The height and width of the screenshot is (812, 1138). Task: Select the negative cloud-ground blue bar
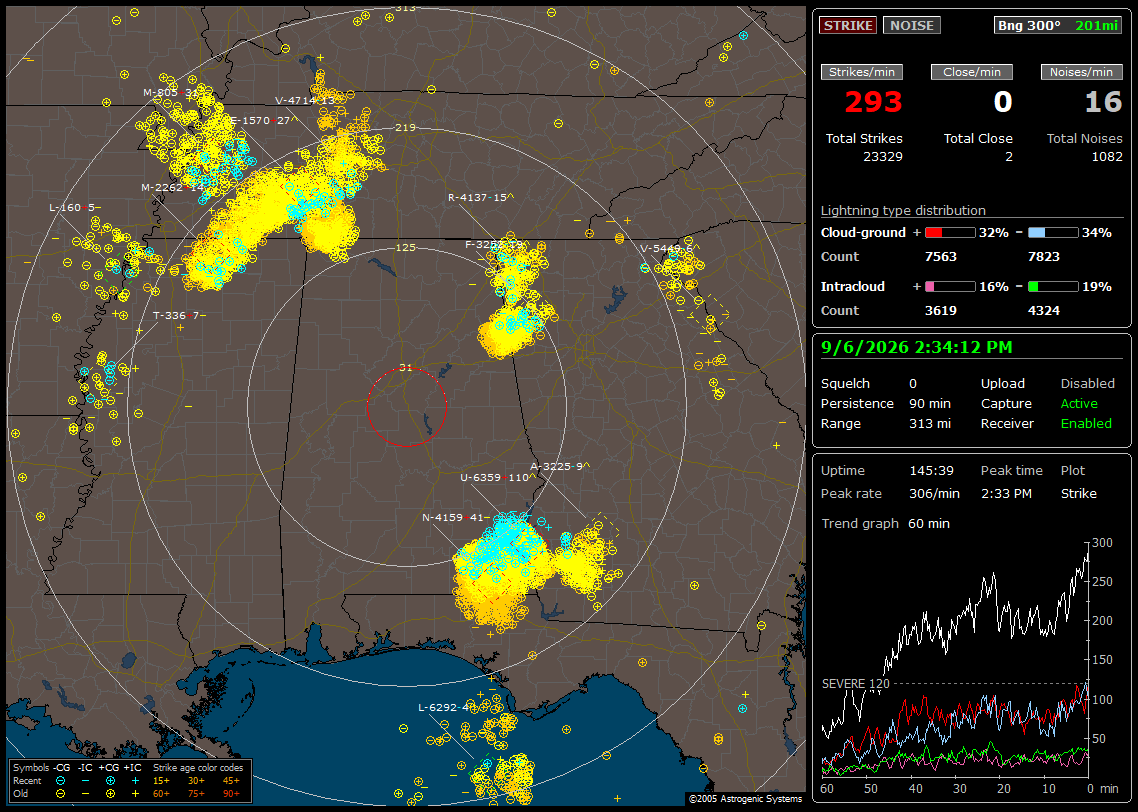[x=1053, y=232]
